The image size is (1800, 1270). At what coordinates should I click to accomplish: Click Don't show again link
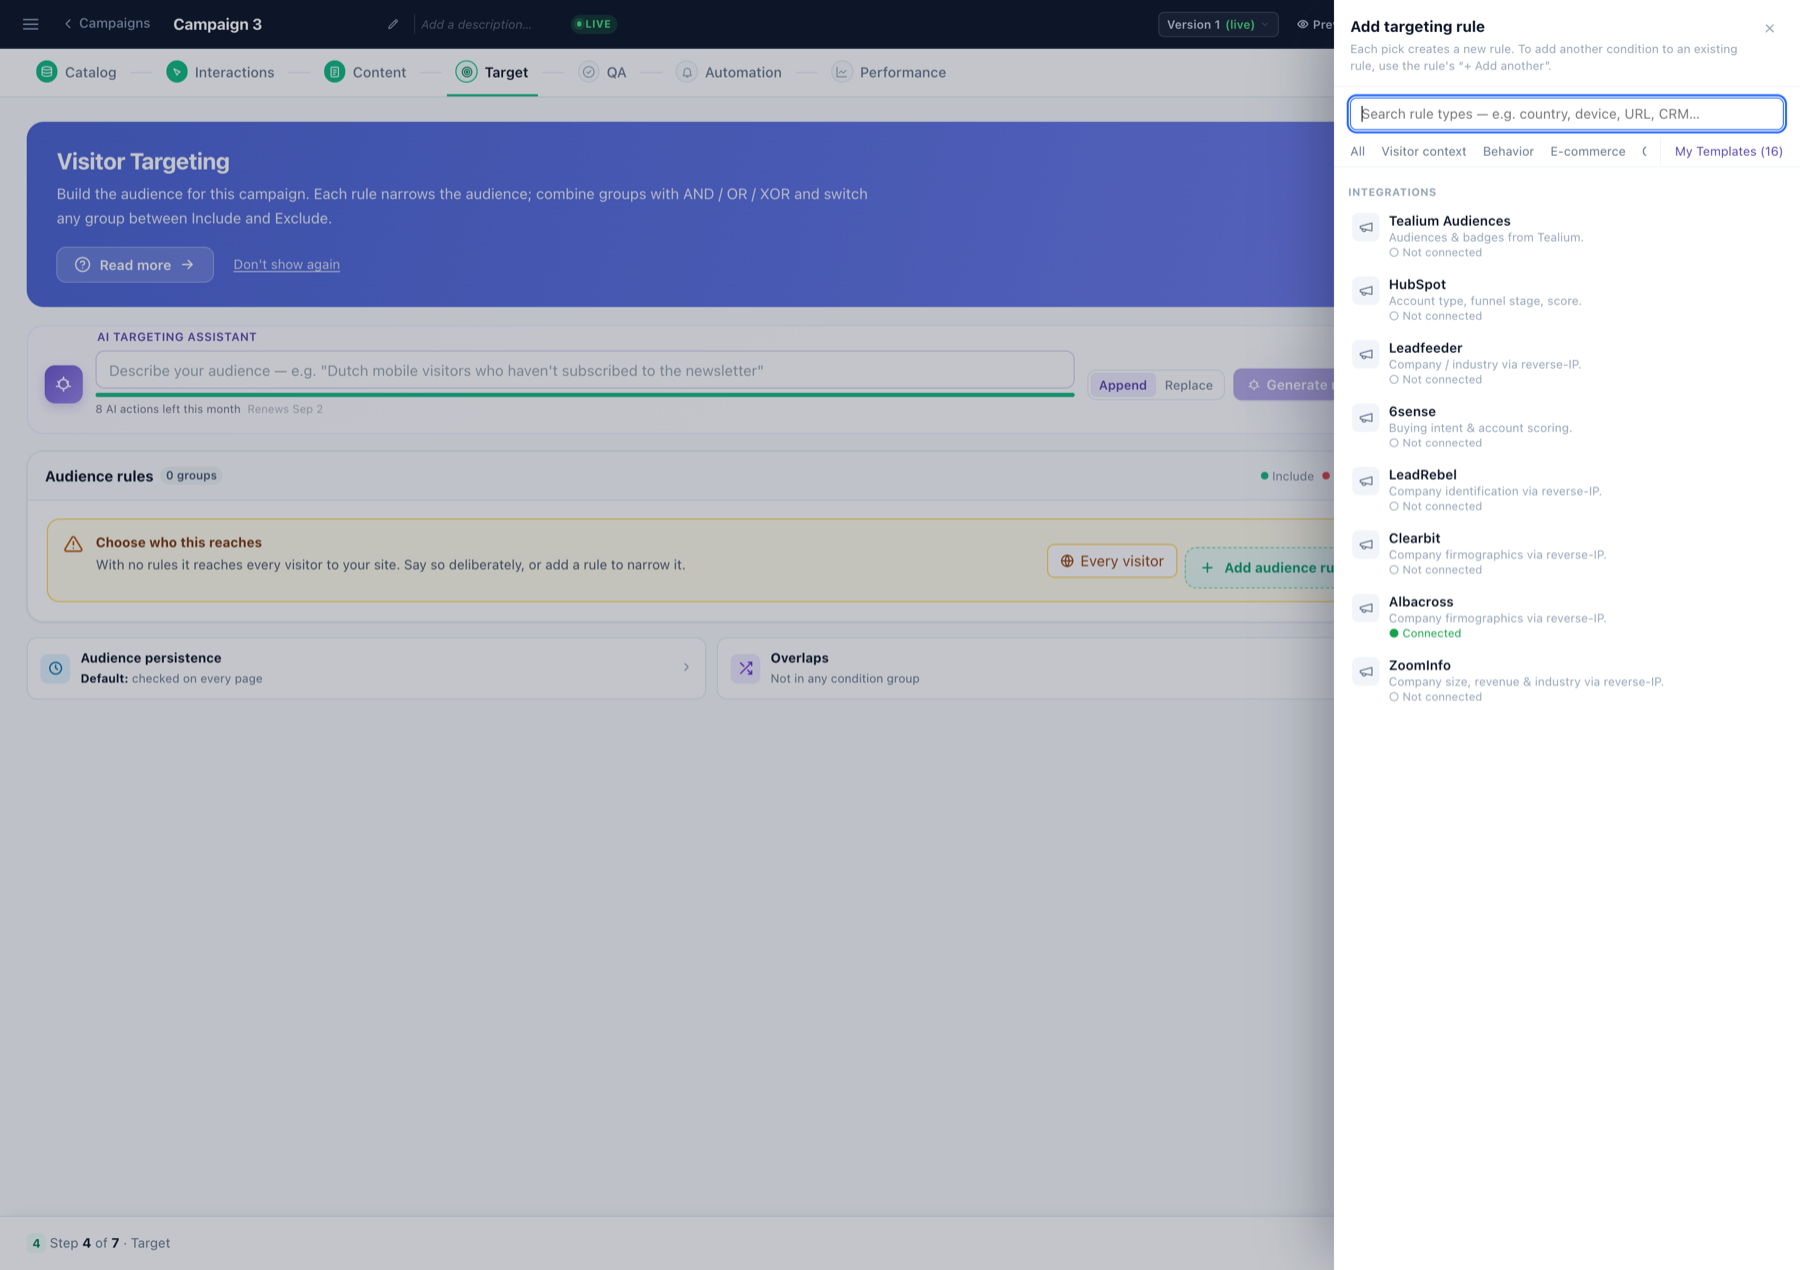pyautogui.click(x=287, y=264)
